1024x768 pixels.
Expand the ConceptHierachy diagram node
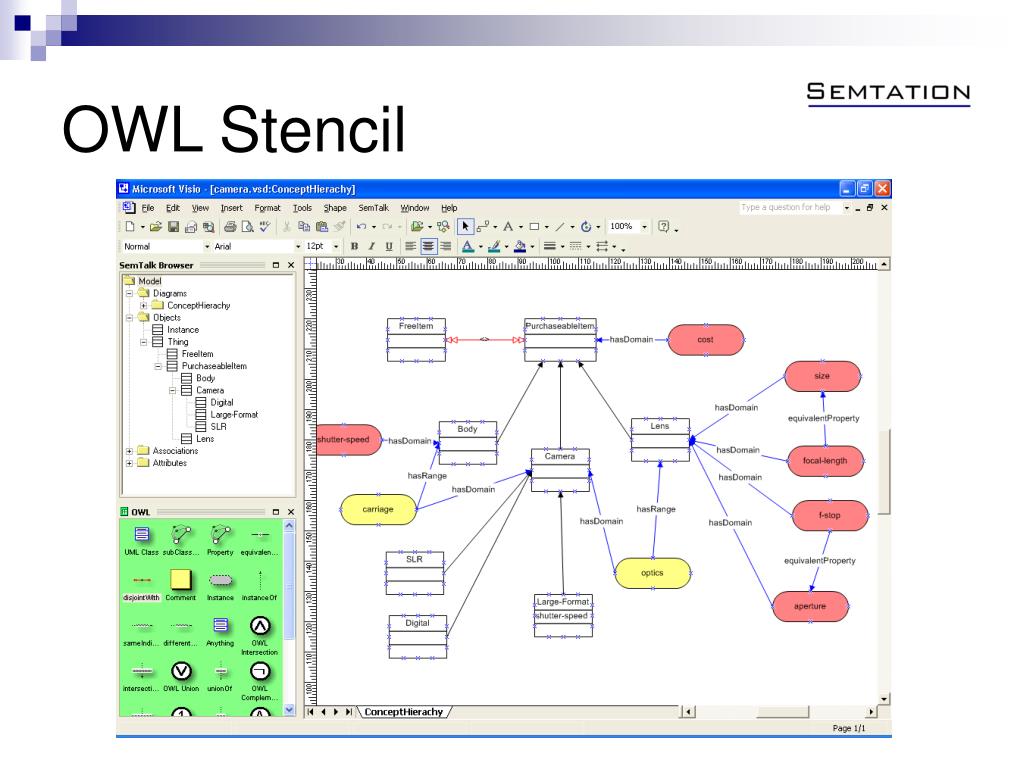(143, 306)
